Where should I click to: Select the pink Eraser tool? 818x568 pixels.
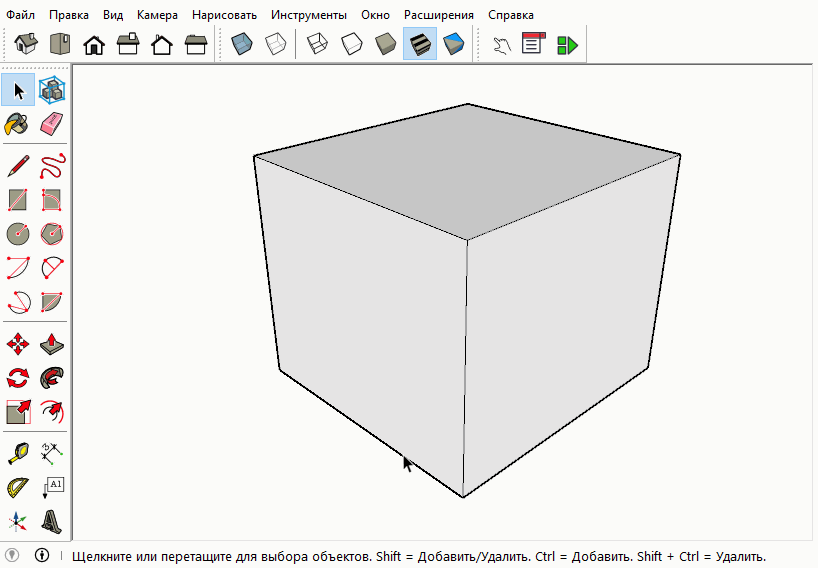52,124
